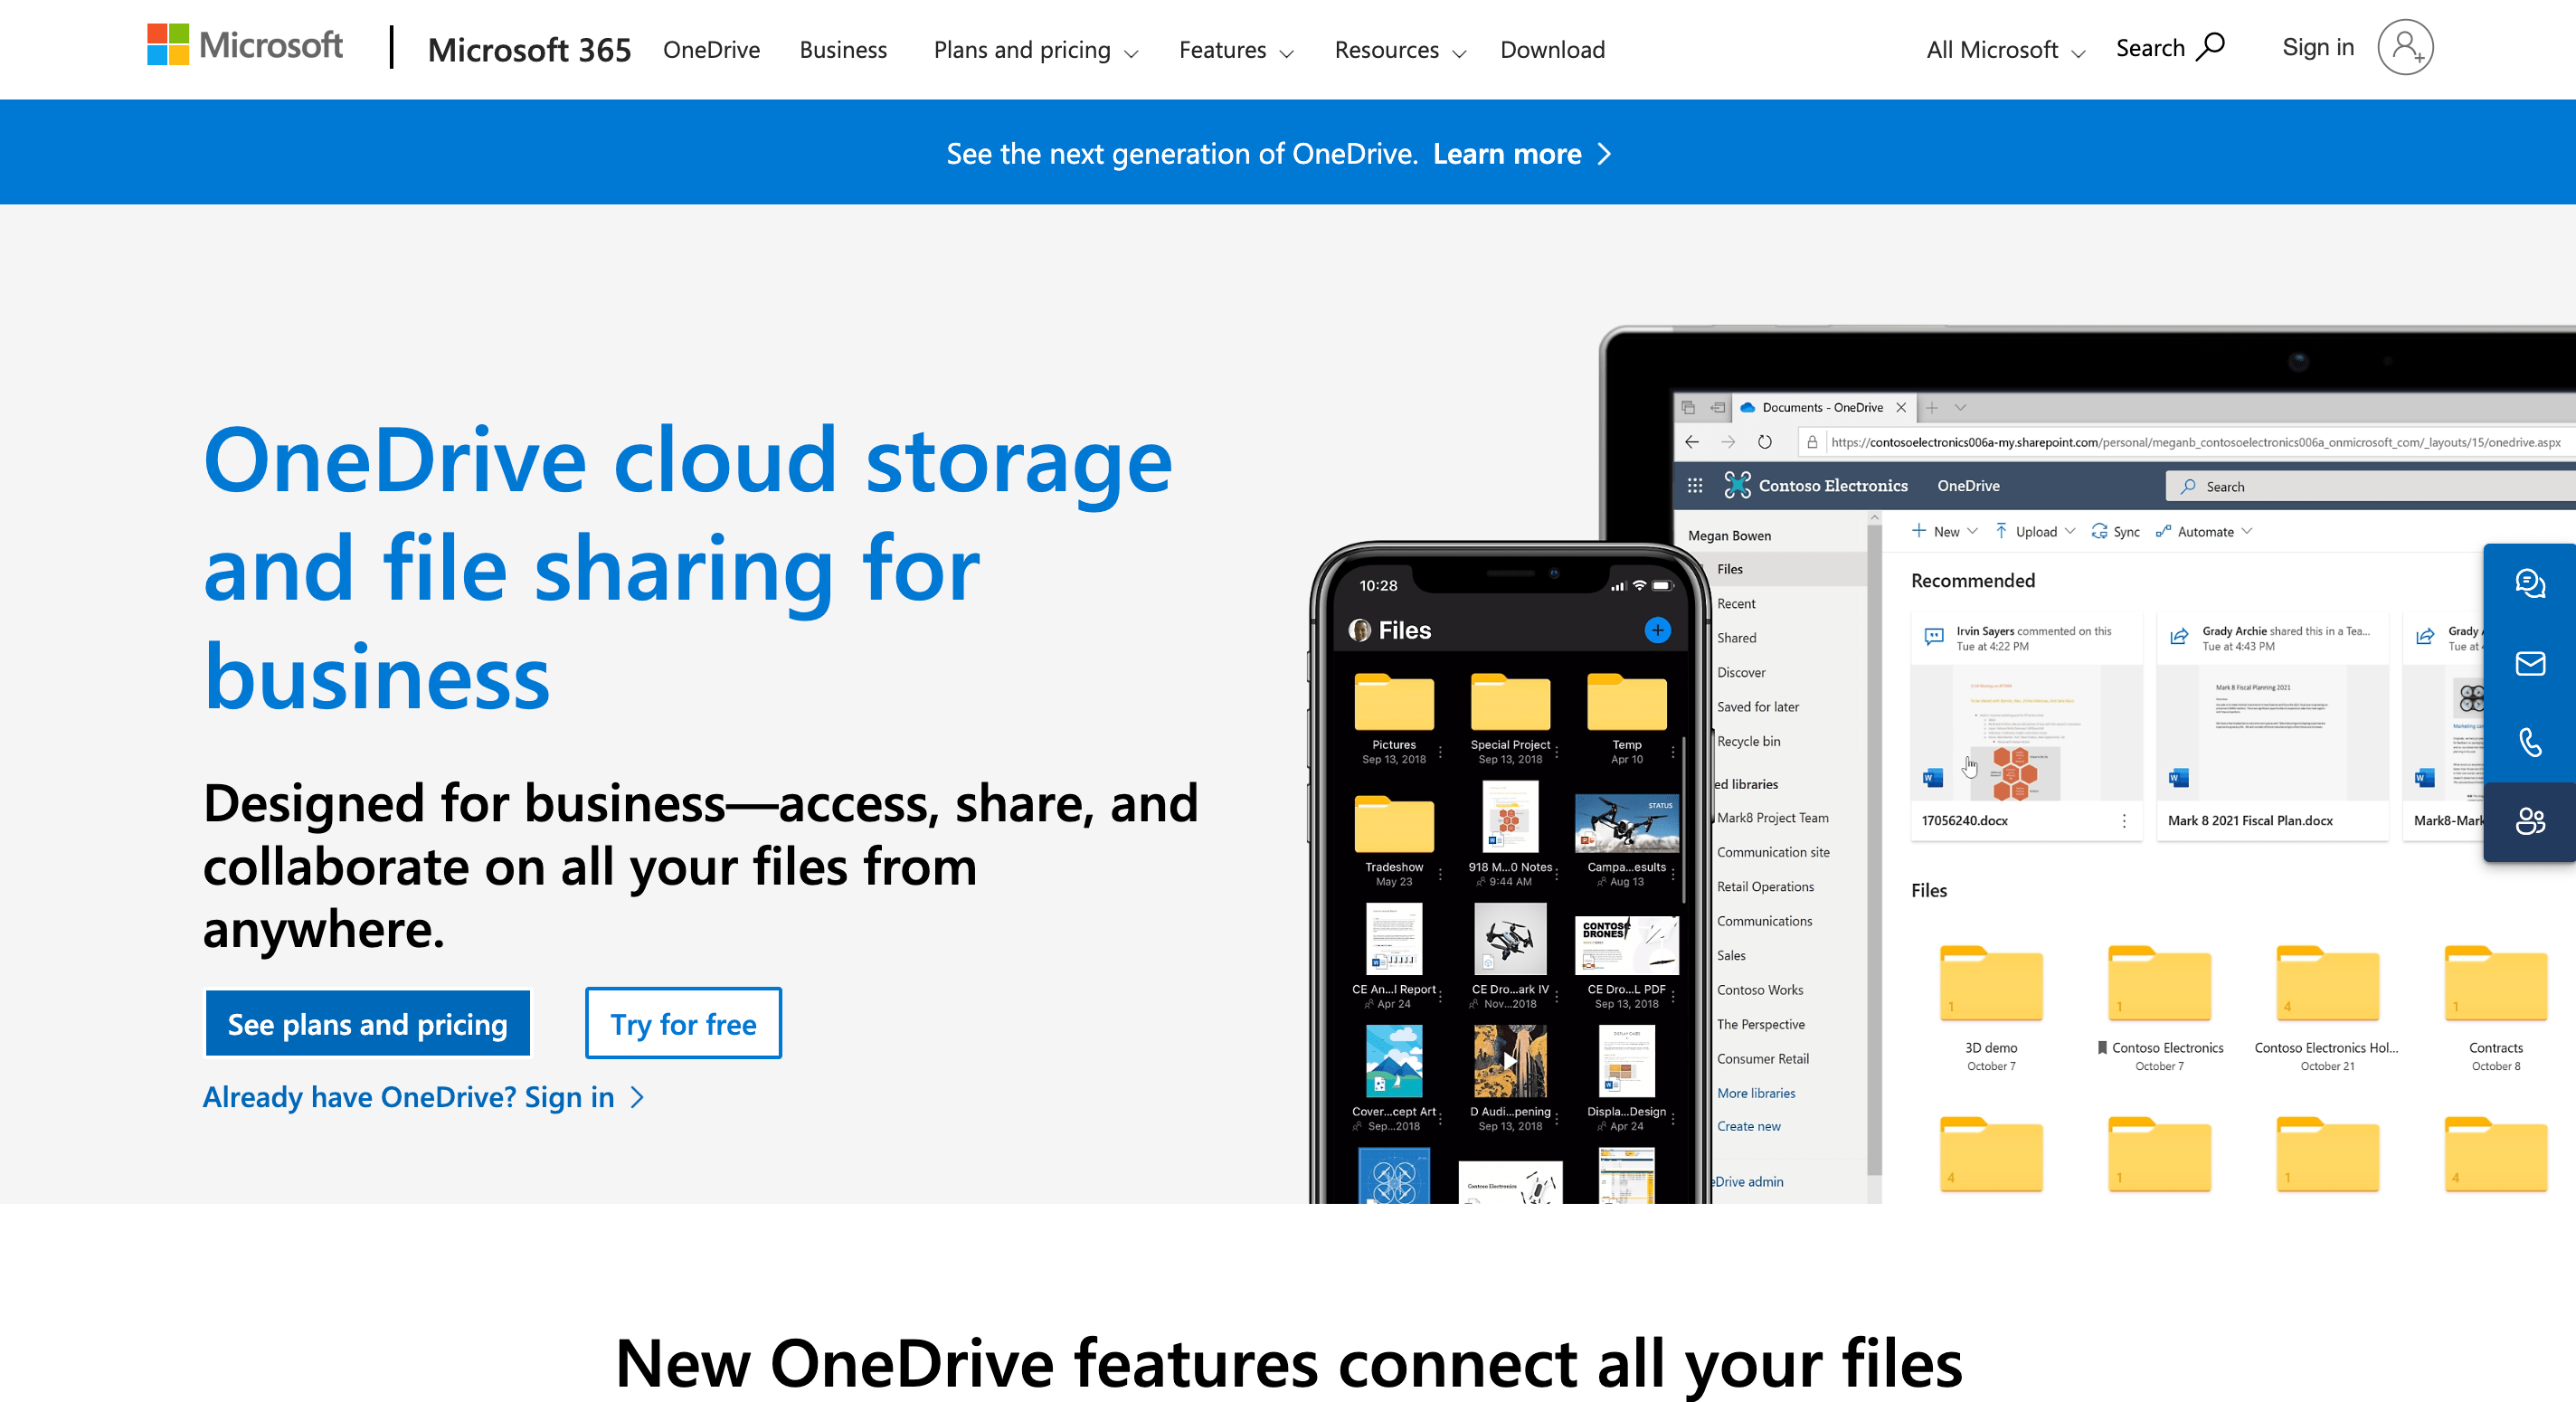Screen dimensions: 2576x1402
Task: Click the Search field in Contoso OneDrive
Action: [2370, 486]
